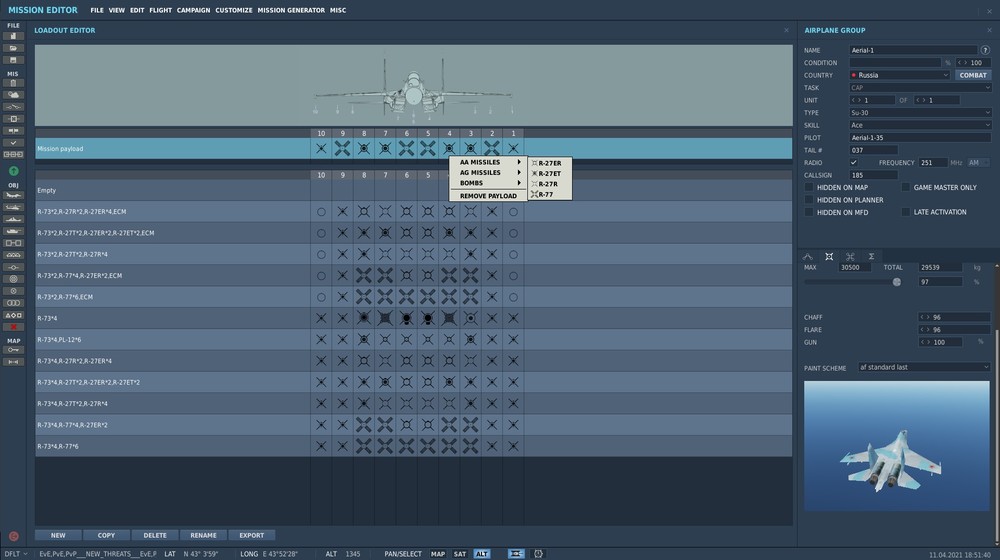
Task: Open the Country dropdown showing Russia
Action: 899,75
